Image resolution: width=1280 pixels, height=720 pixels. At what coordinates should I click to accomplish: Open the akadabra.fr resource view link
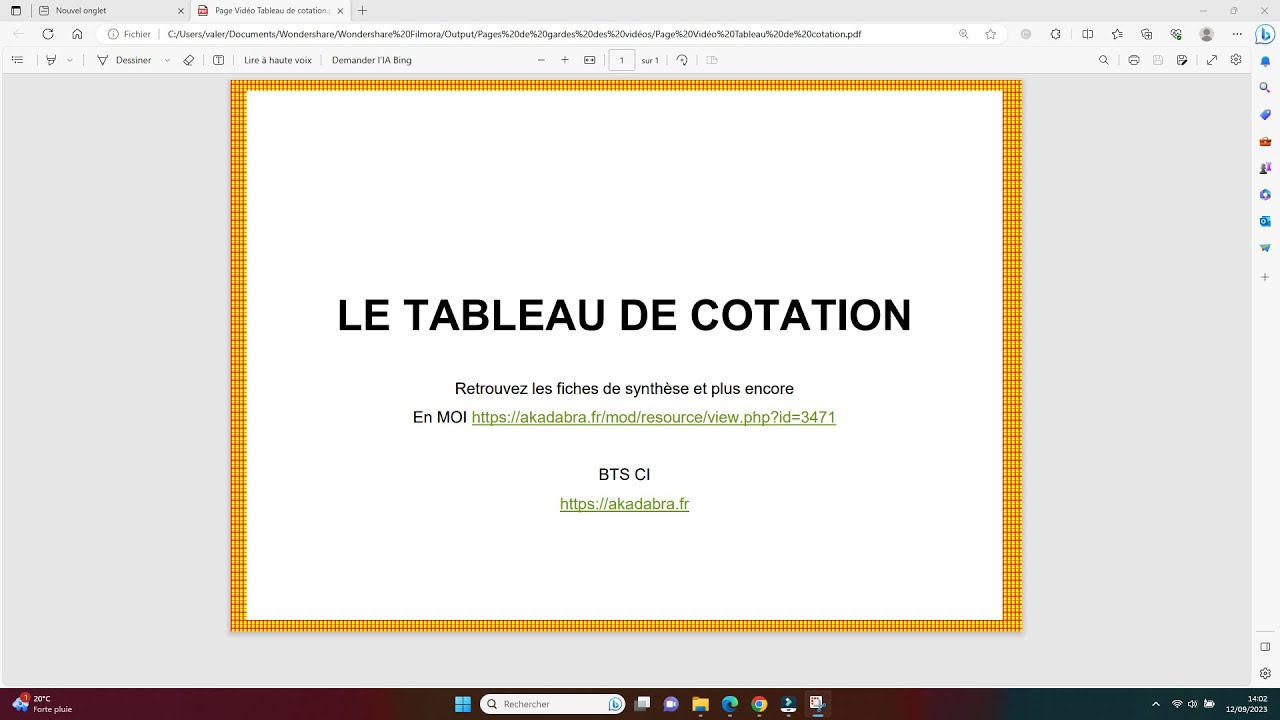tap(653, 417)
